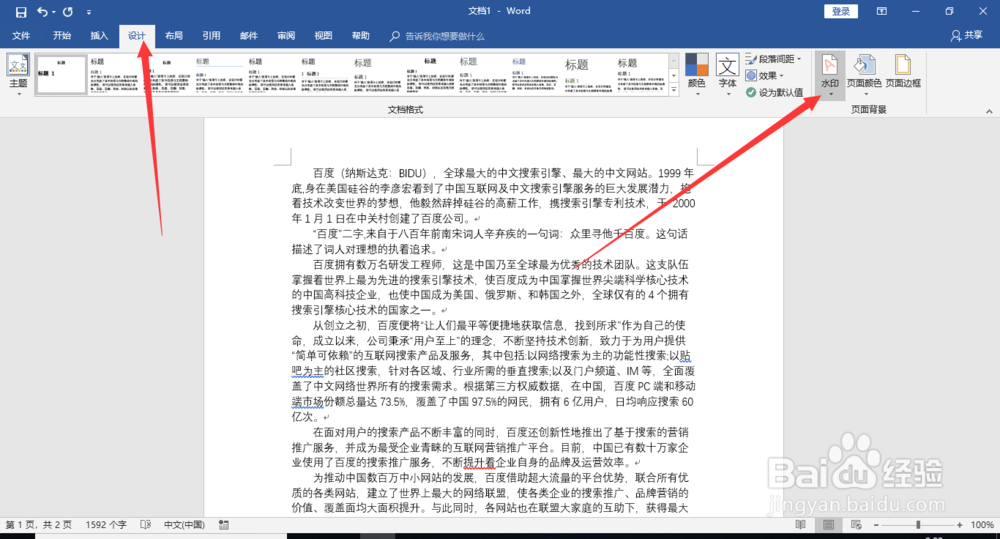Click 中文(中国) language indicator
Screen dimensions: 1000x539
[x=184, y=525]
